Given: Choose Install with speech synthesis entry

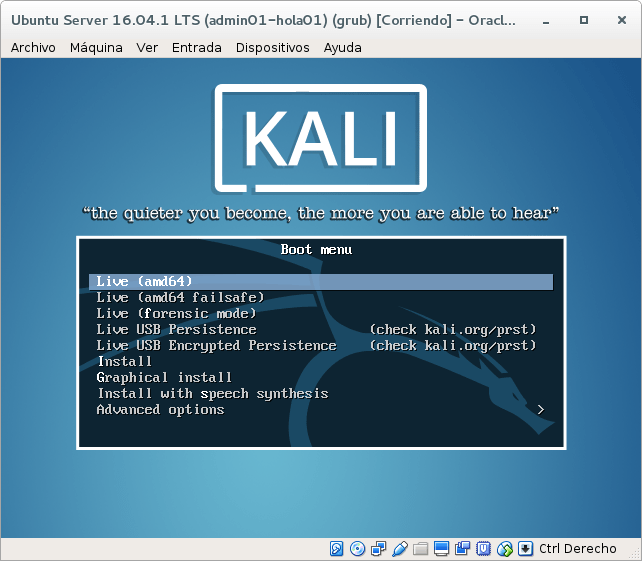Looking at the screenshot, I should [x=321, y=394].
